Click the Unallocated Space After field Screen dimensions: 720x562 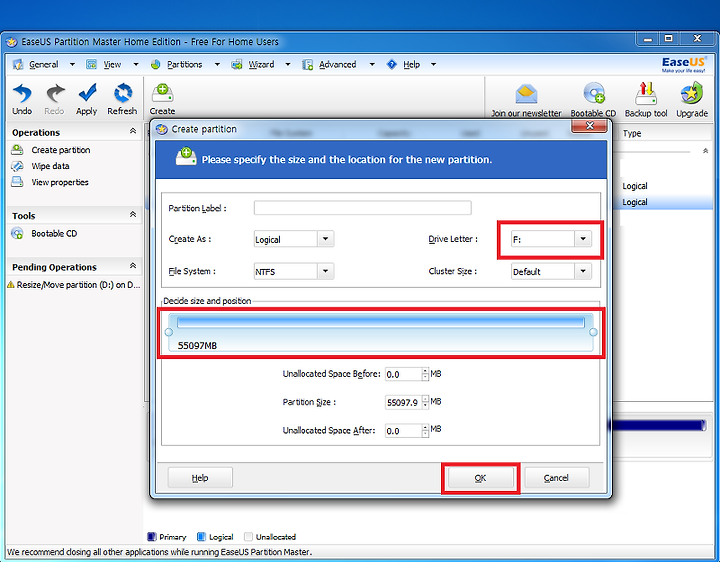403,431
